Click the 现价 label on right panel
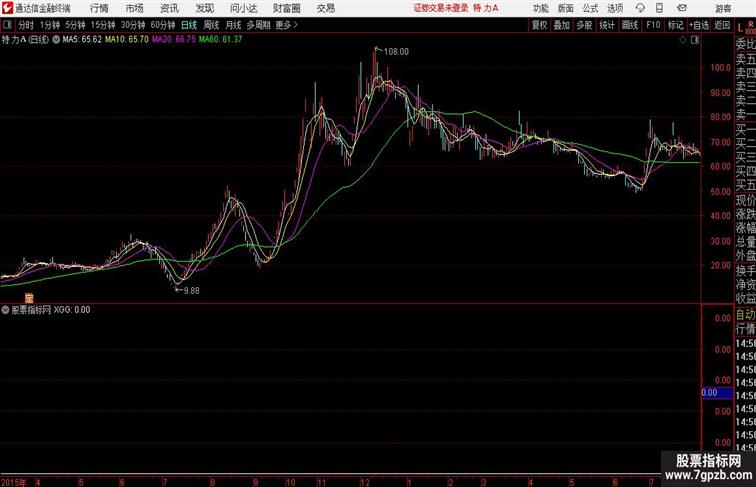 pyautogui.click(x=745, y=200)
